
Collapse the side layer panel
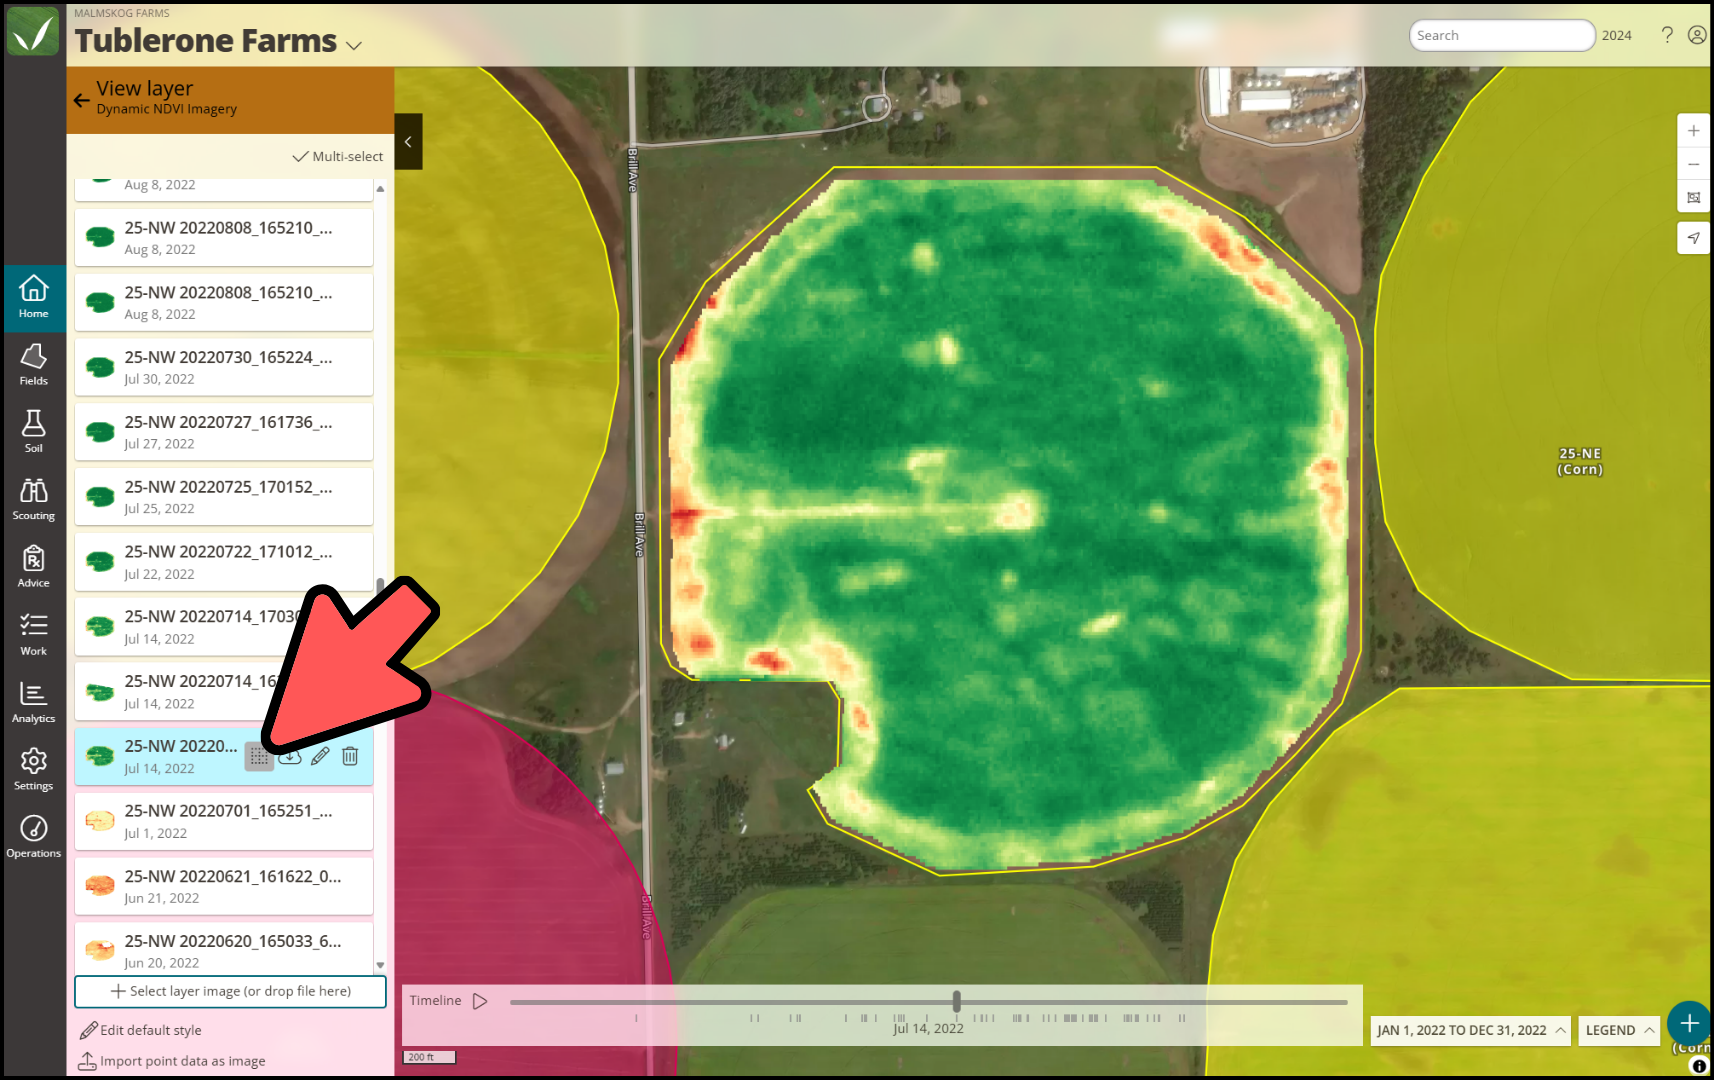point(408,142)
